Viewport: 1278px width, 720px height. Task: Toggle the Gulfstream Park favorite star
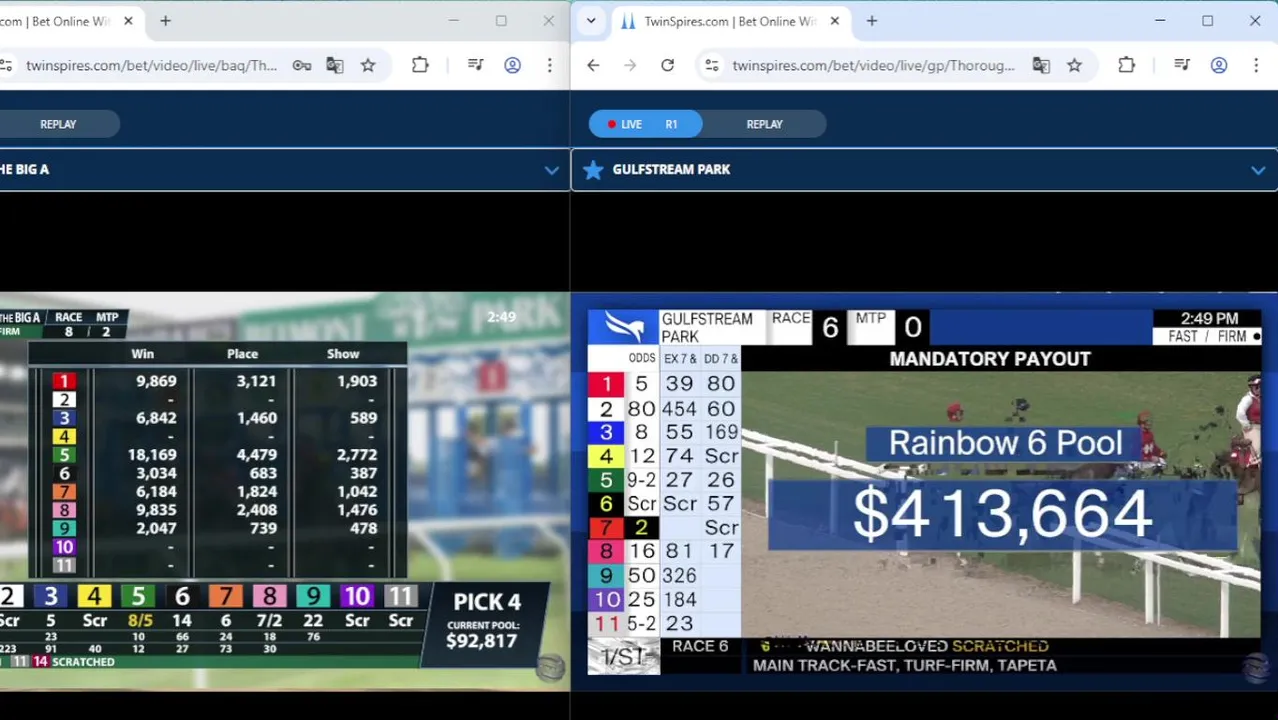(593, 170)
